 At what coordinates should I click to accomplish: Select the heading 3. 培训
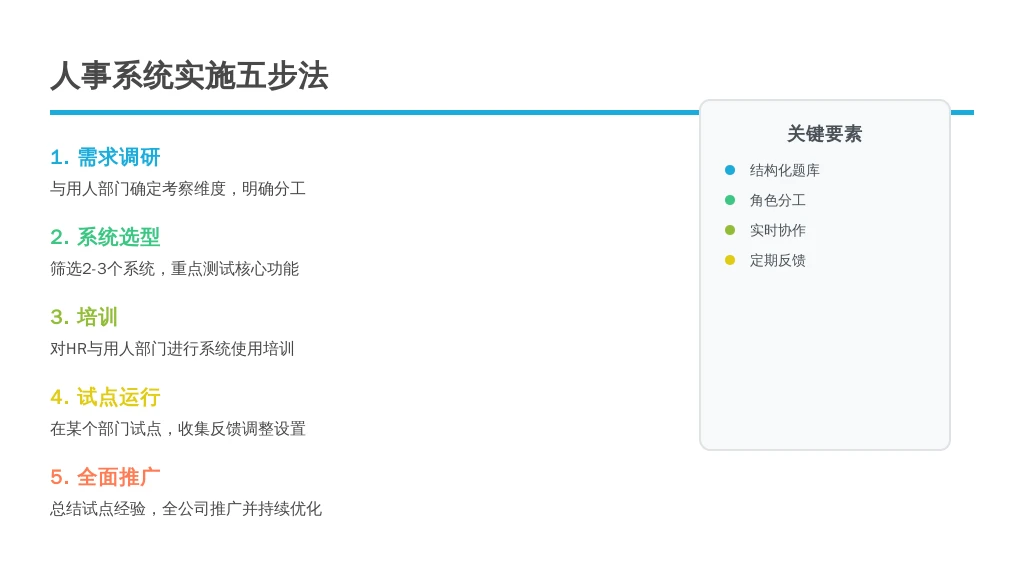[84, 317]
